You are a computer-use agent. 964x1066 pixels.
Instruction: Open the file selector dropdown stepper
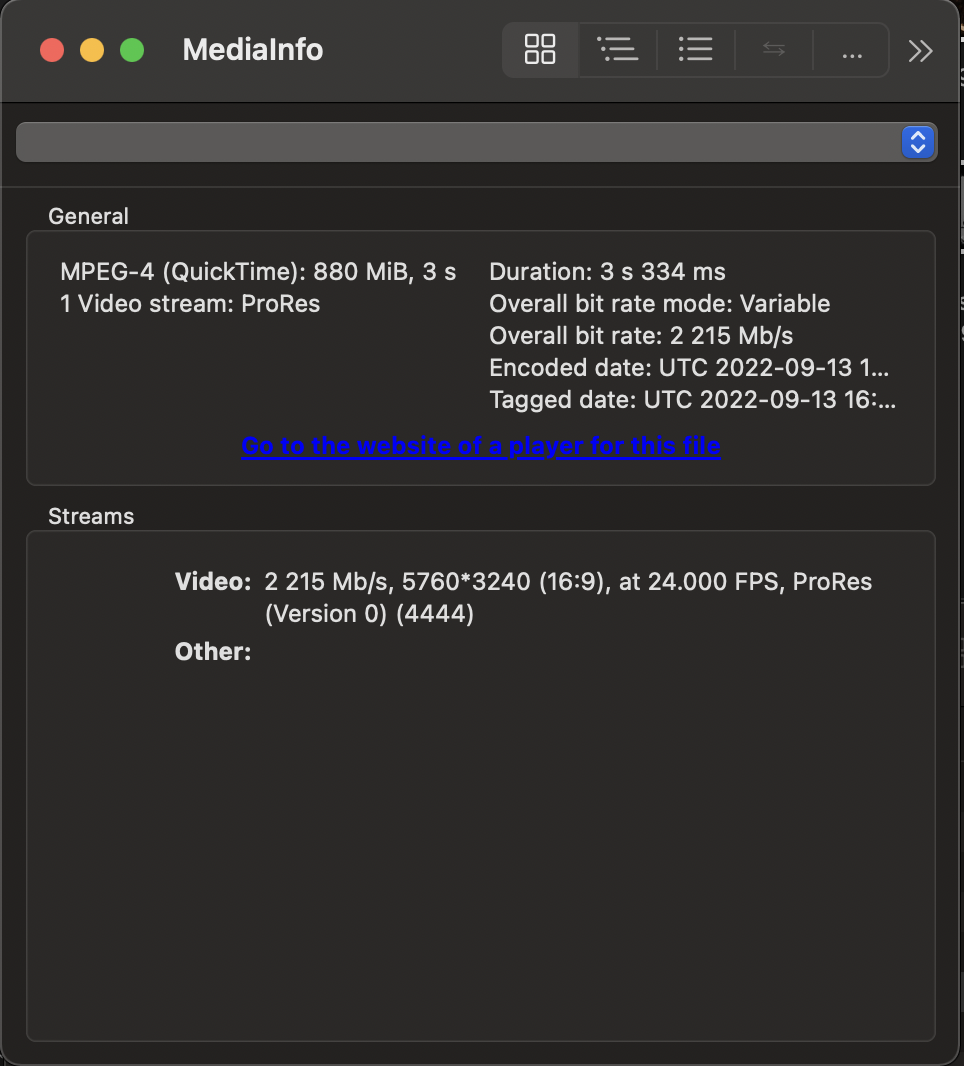(x=918, y=142)
